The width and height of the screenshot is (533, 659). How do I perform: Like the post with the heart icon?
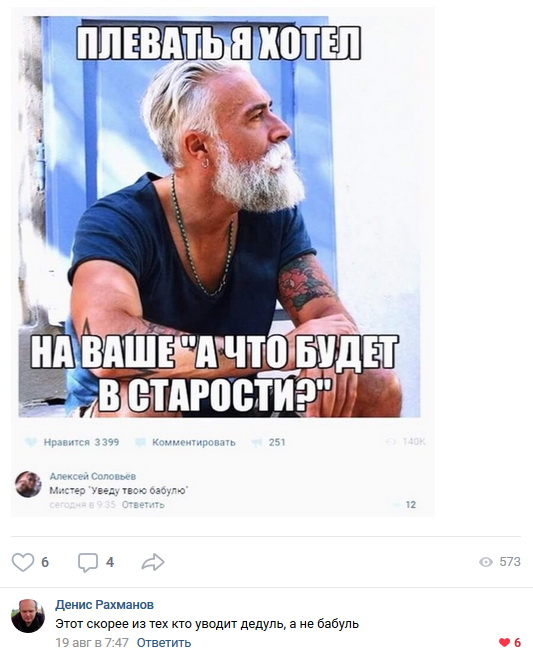click(22, 562)
